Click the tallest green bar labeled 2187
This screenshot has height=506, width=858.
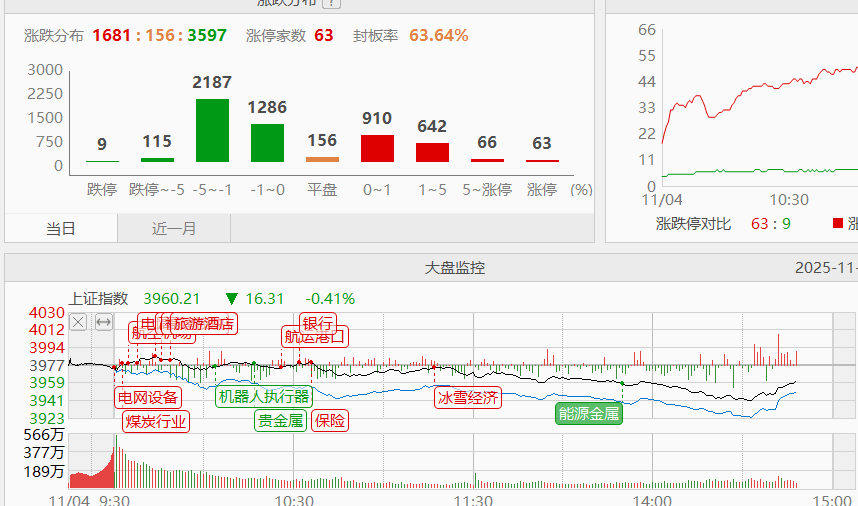pyautogui.click(x=212, y=130)
